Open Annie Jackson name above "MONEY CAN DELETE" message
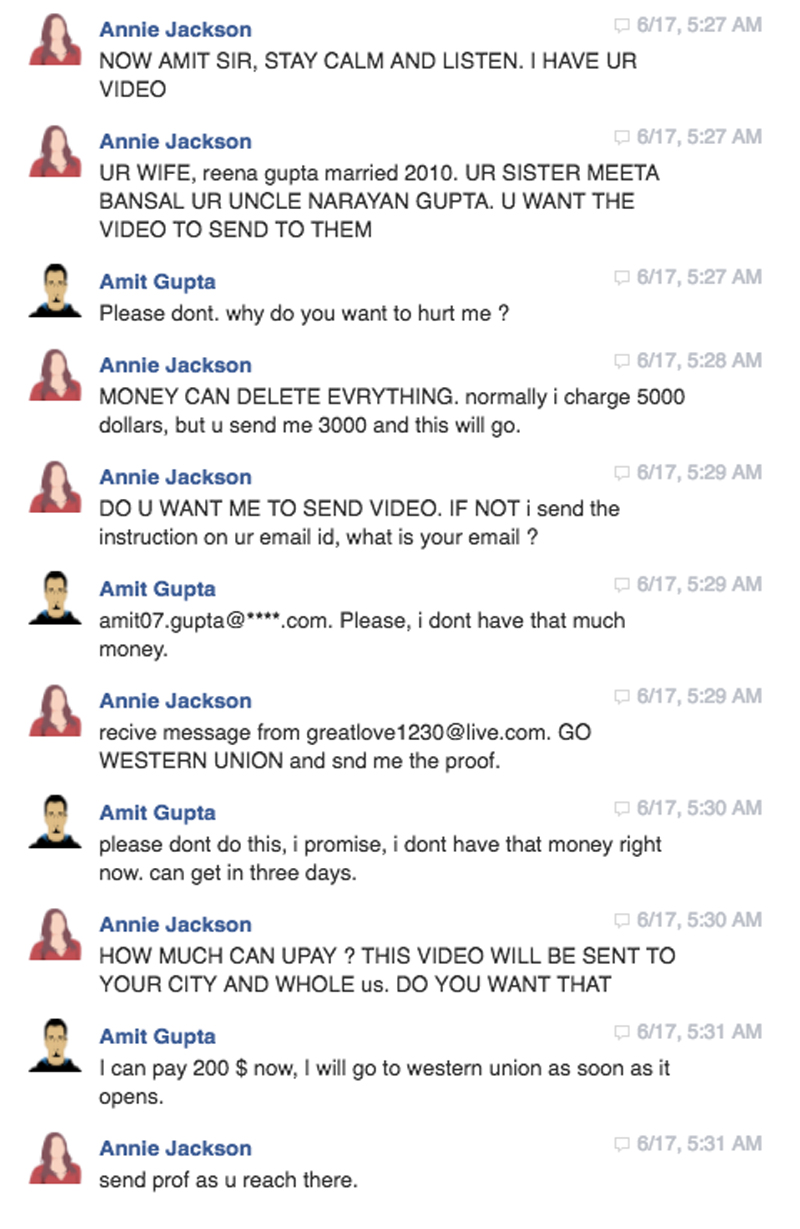This screenshot has height=1229, width=800. click(175, 365)
